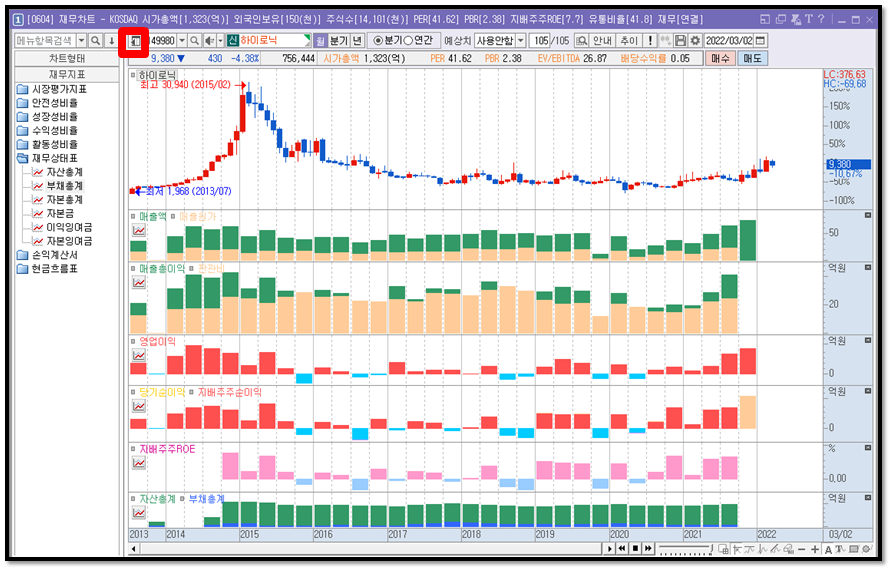
Task: Click the 매도 sell button
Action: [752, 58]
